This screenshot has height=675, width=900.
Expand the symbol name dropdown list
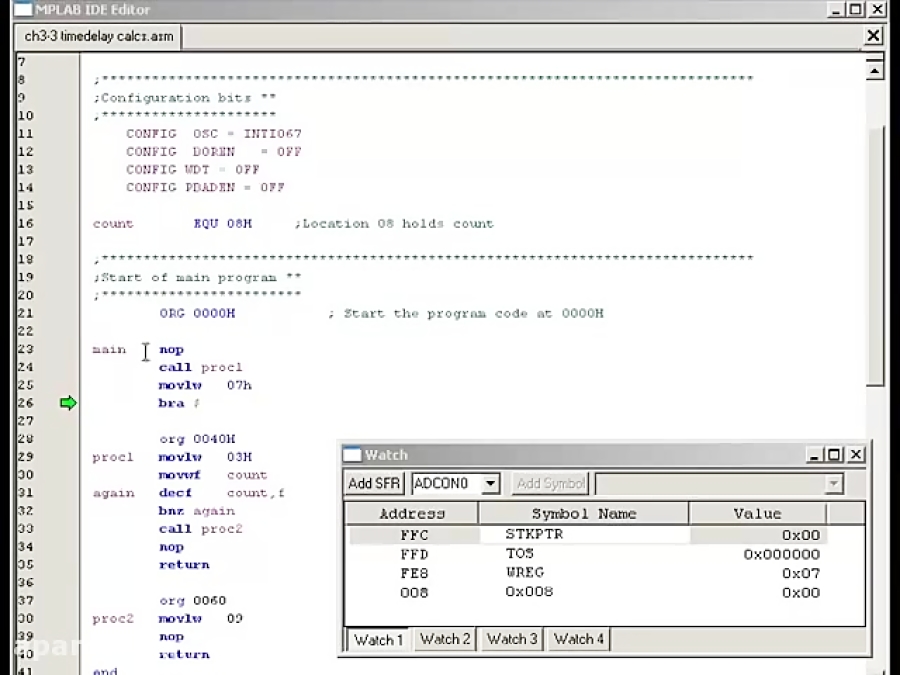point(833,484)
